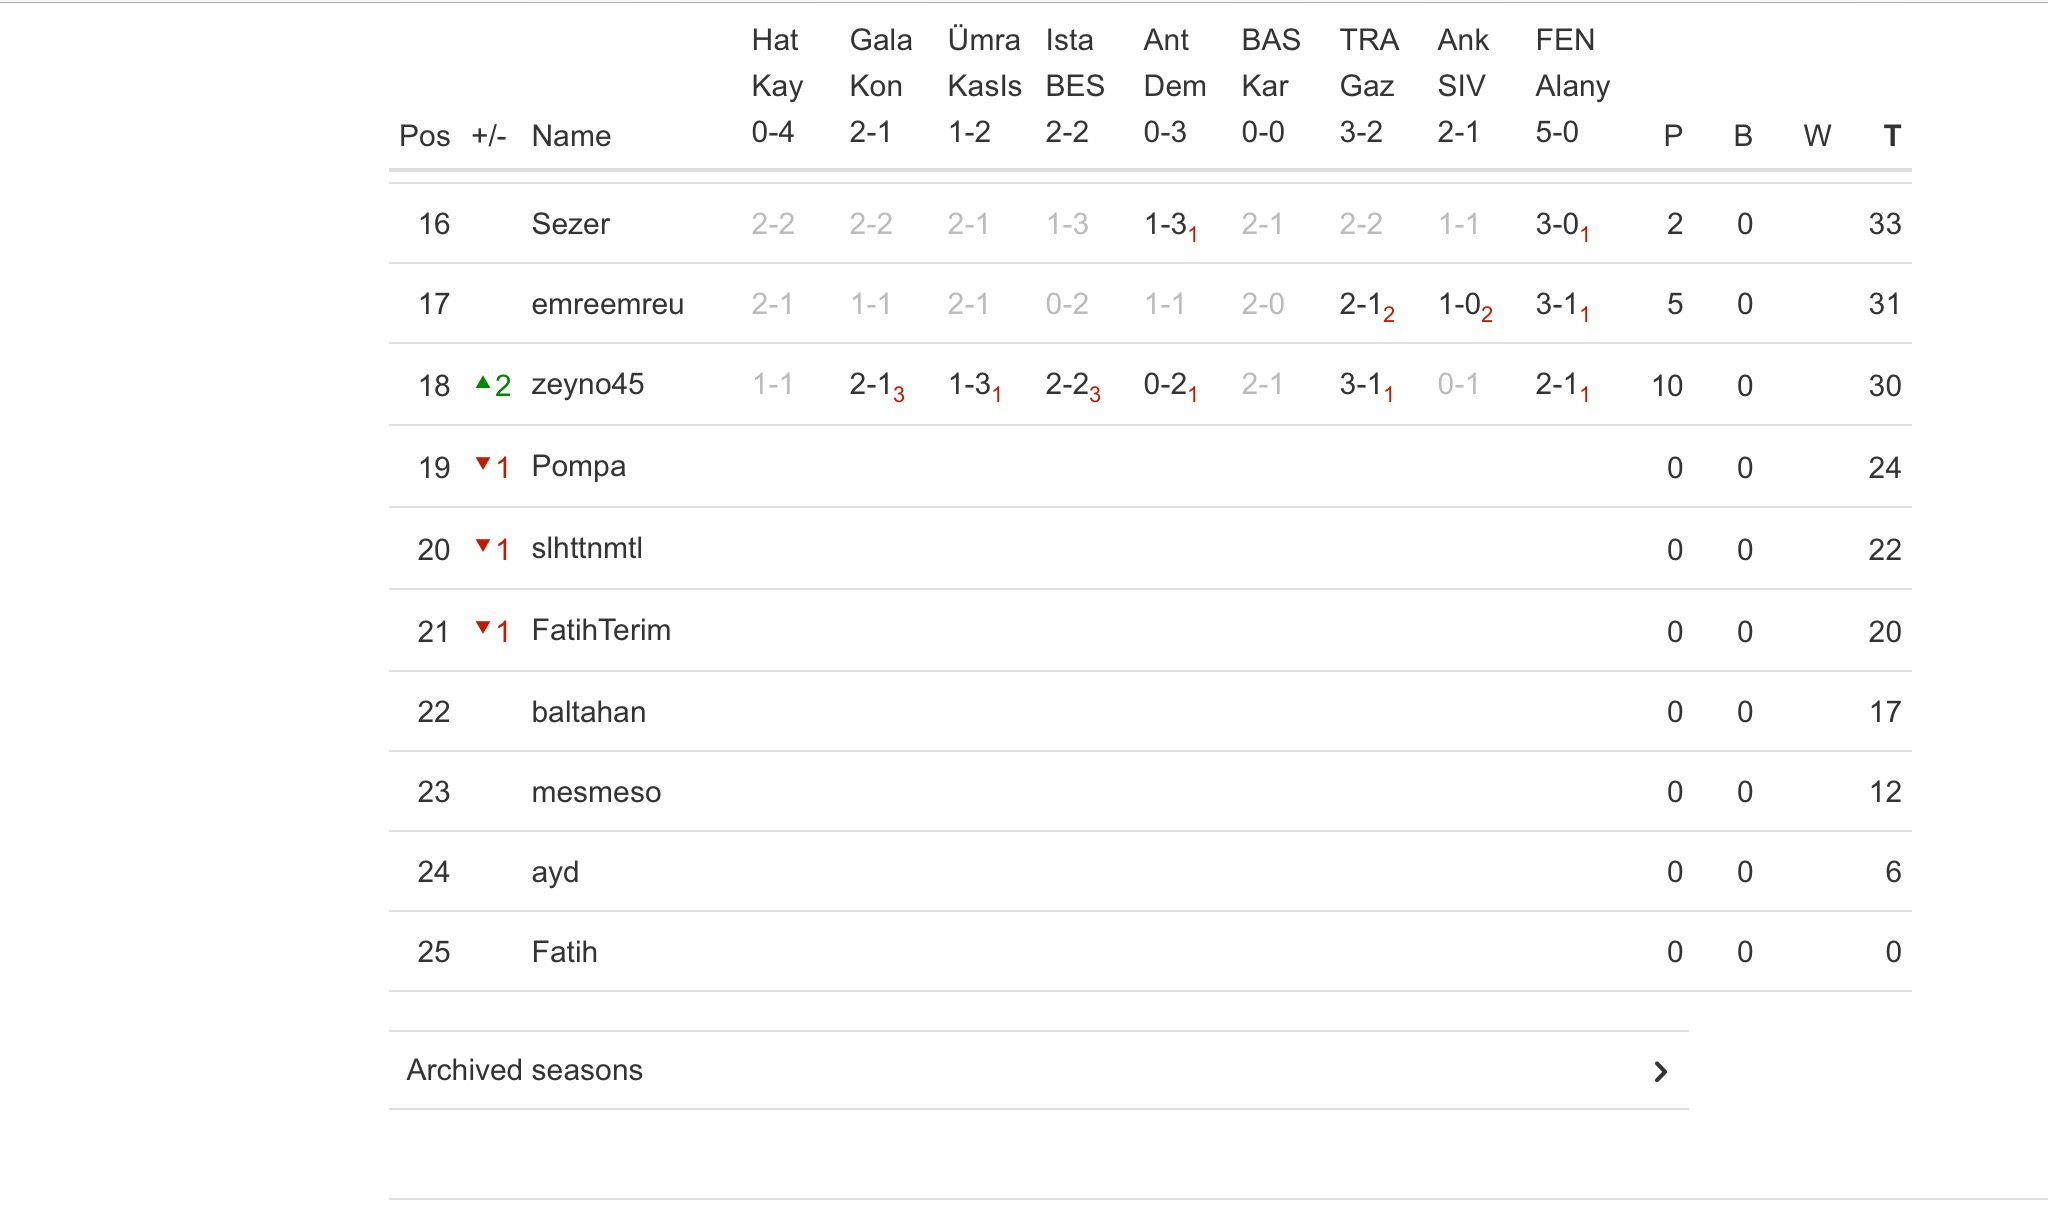Click the W column header
Image resolution: width=2048 pixels, height=1205 pixels.
tap(1816, 135)
